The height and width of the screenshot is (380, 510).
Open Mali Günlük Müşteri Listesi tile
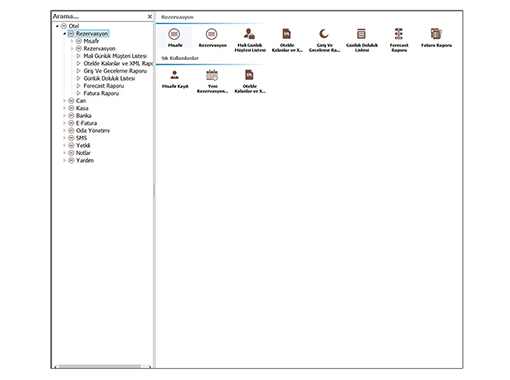[x=250, y=40]
